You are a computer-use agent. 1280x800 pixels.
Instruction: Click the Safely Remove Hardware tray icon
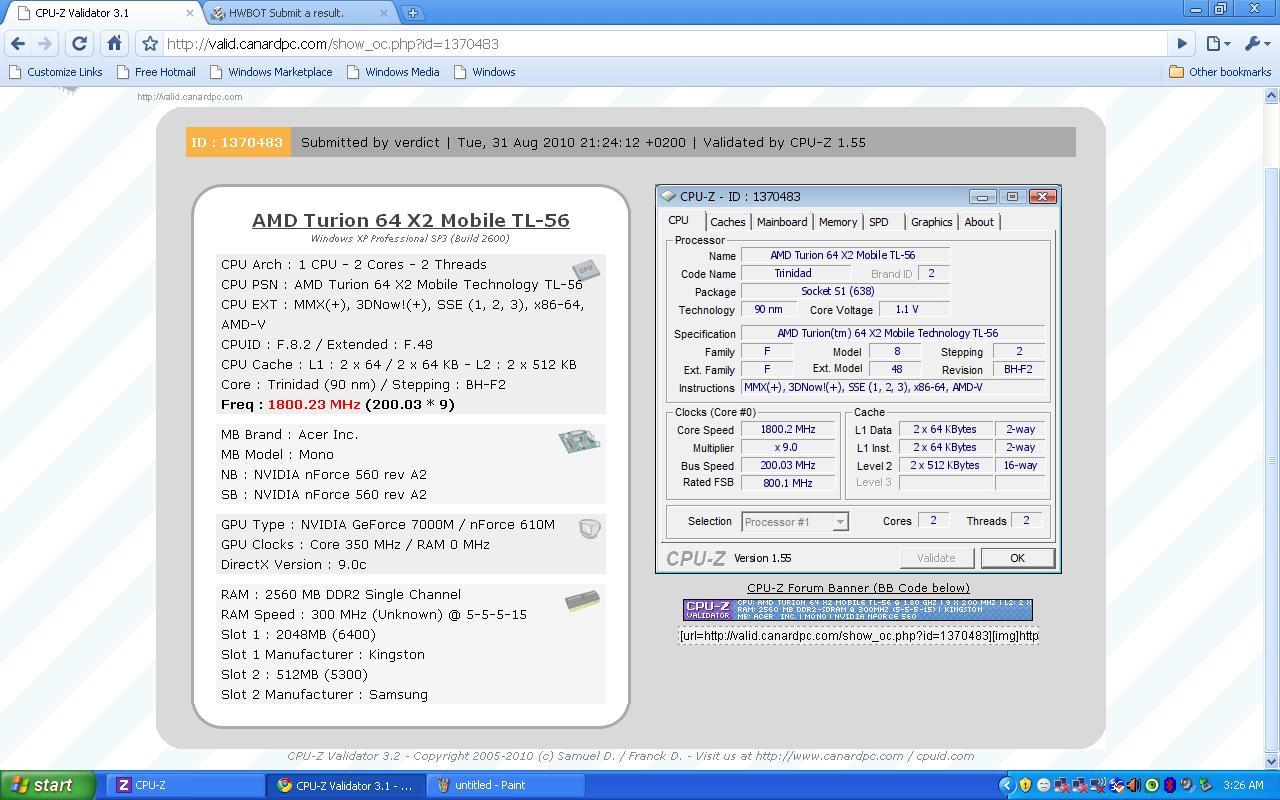coord(1205,785)
